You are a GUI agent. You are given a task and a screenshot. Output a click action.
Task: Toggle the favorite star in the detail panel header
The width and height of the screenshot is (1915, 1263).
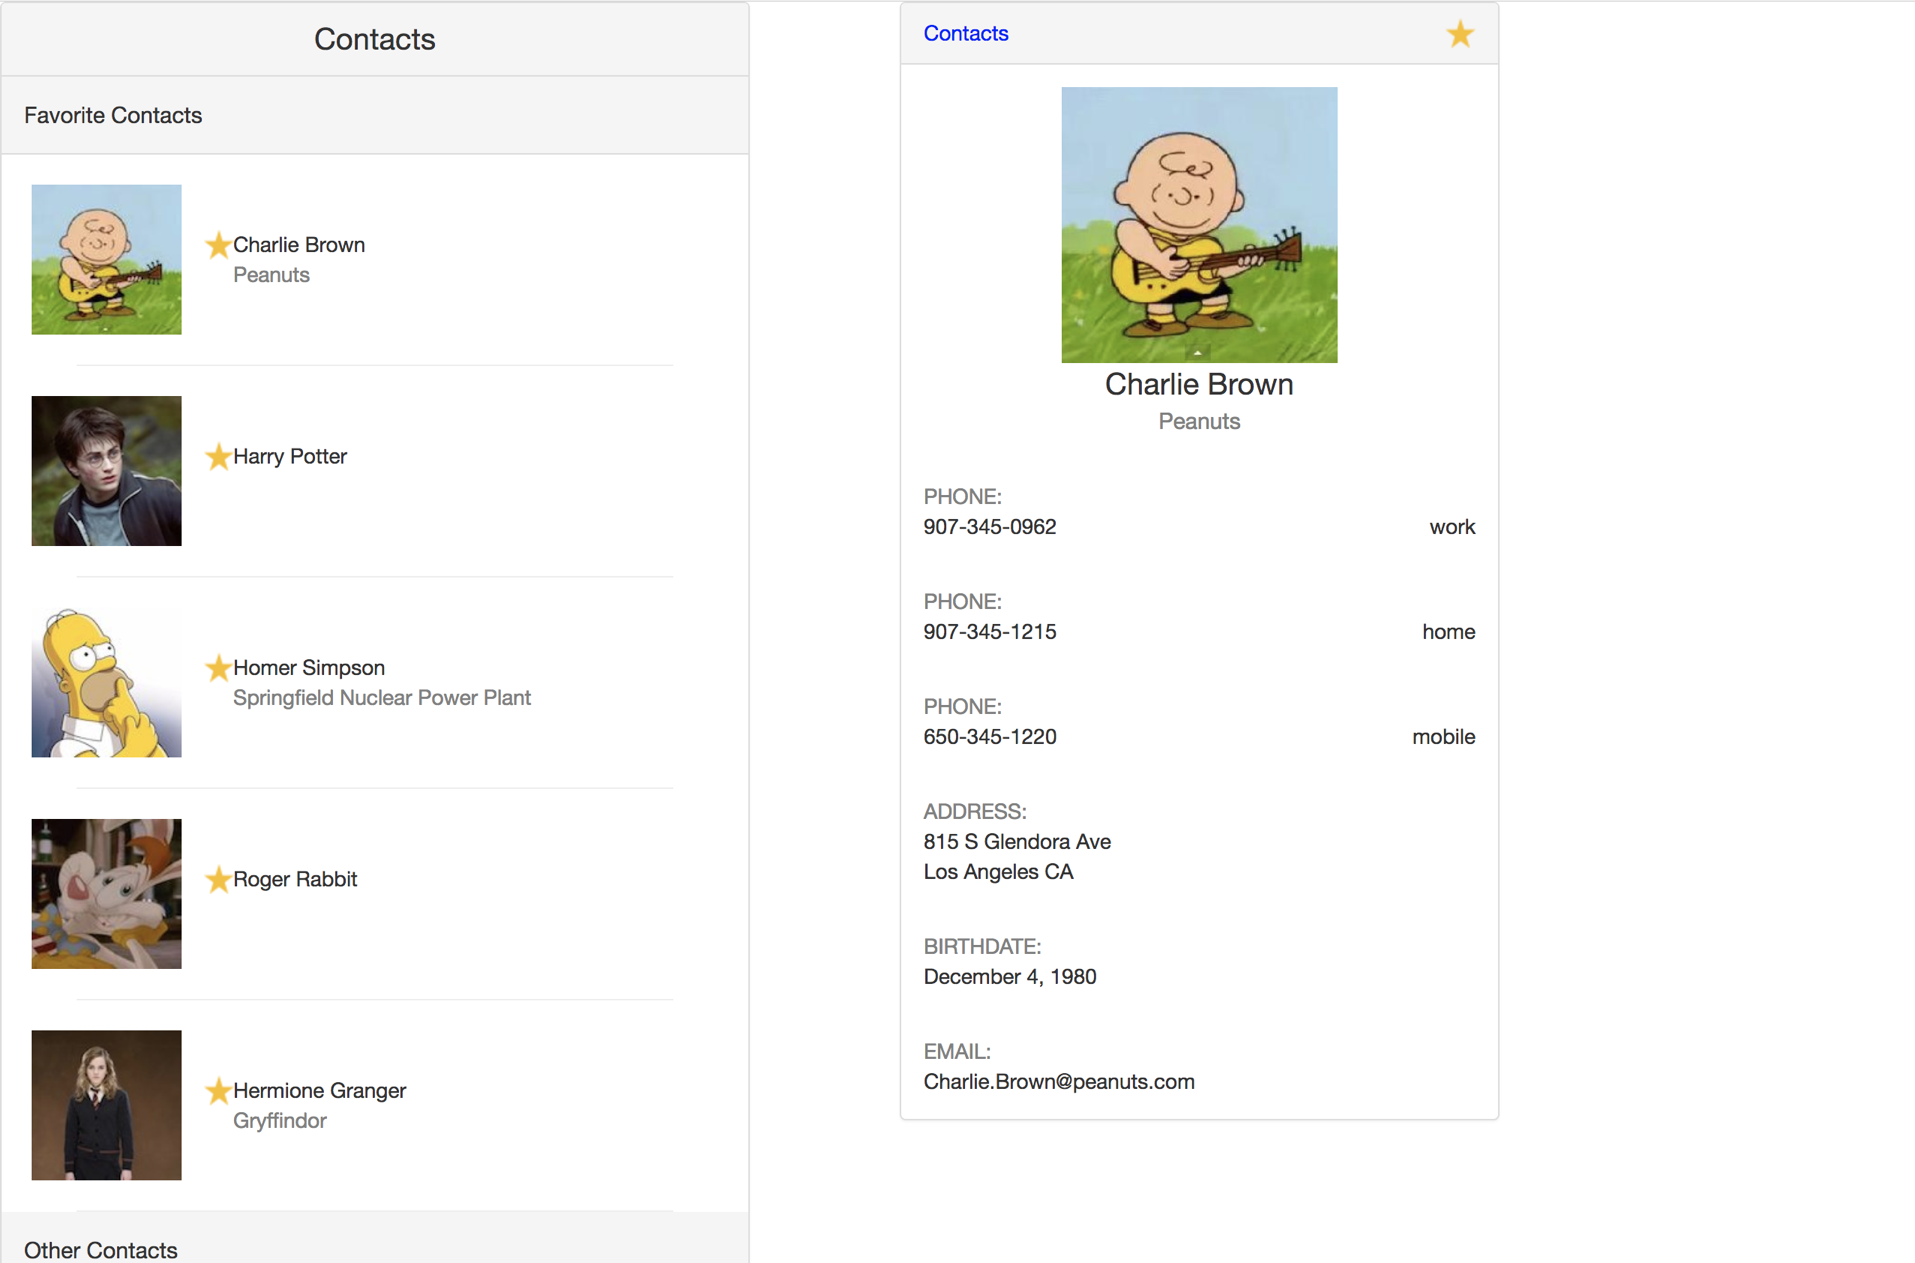[1460, 34]
